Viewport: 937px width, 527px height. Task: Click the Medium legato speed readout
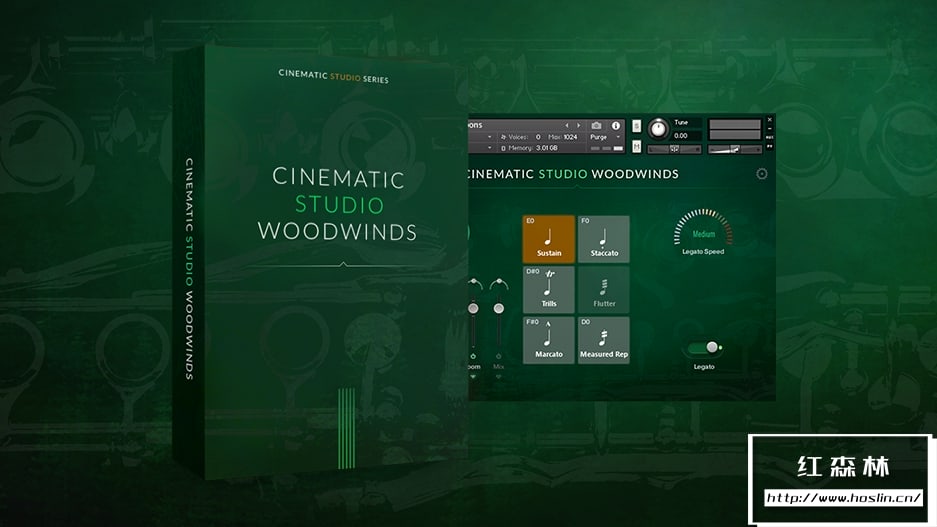point(703,234)
